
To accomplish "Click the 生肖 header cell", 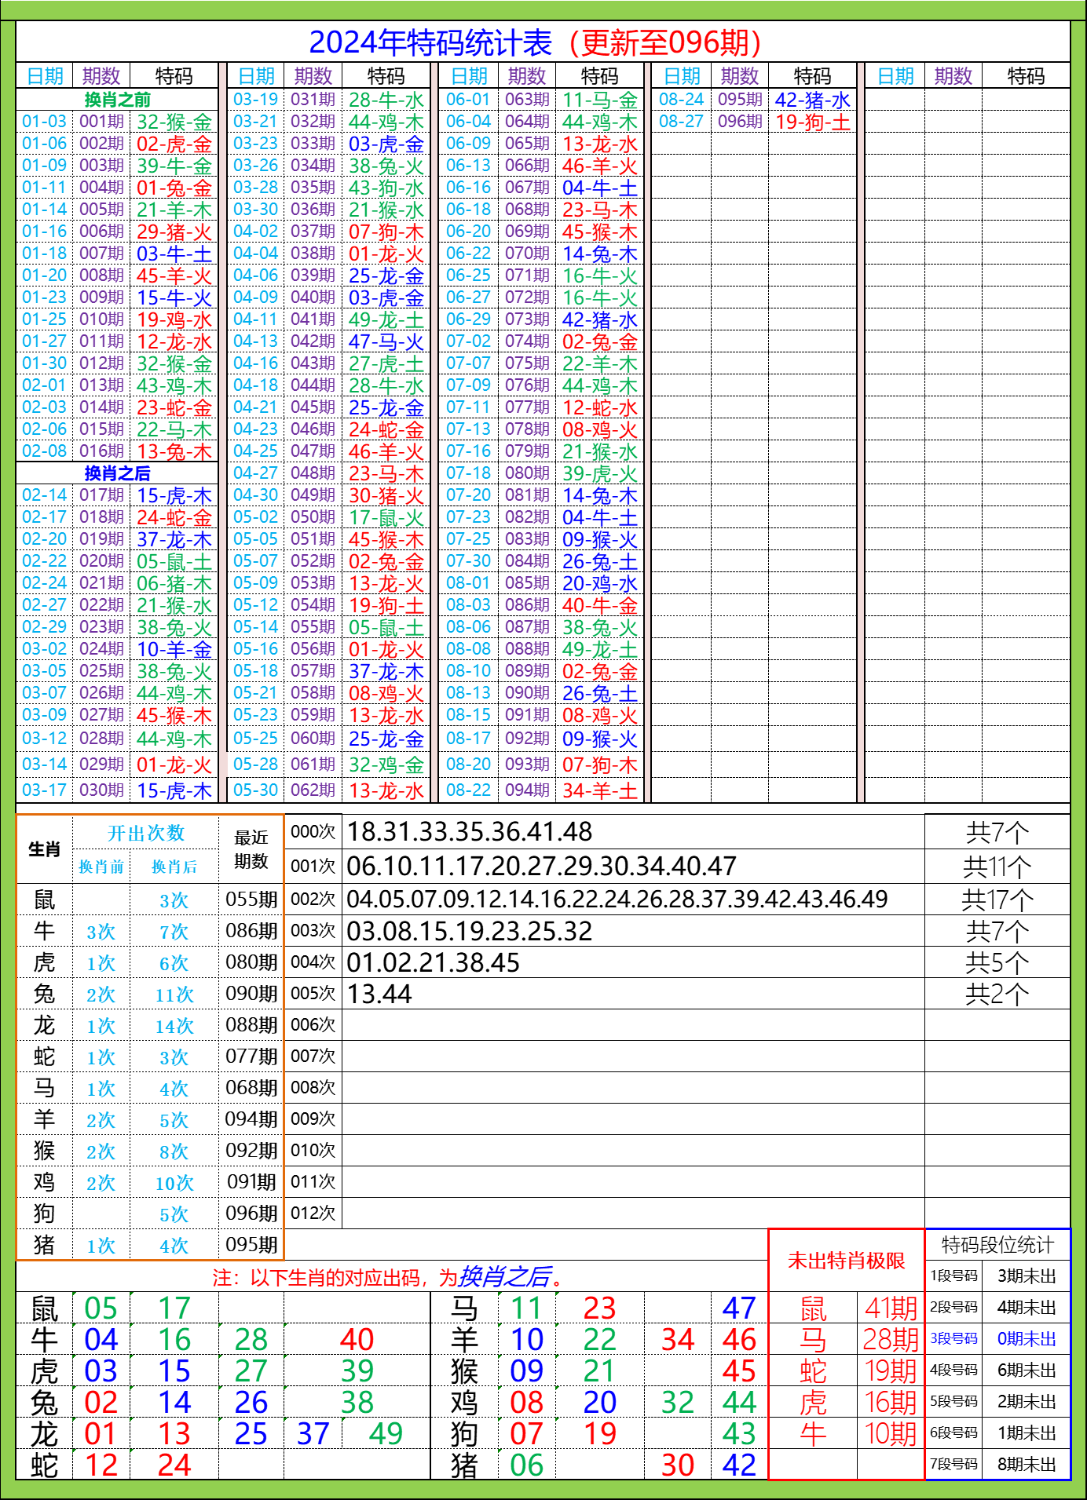I will coord(45,850).
